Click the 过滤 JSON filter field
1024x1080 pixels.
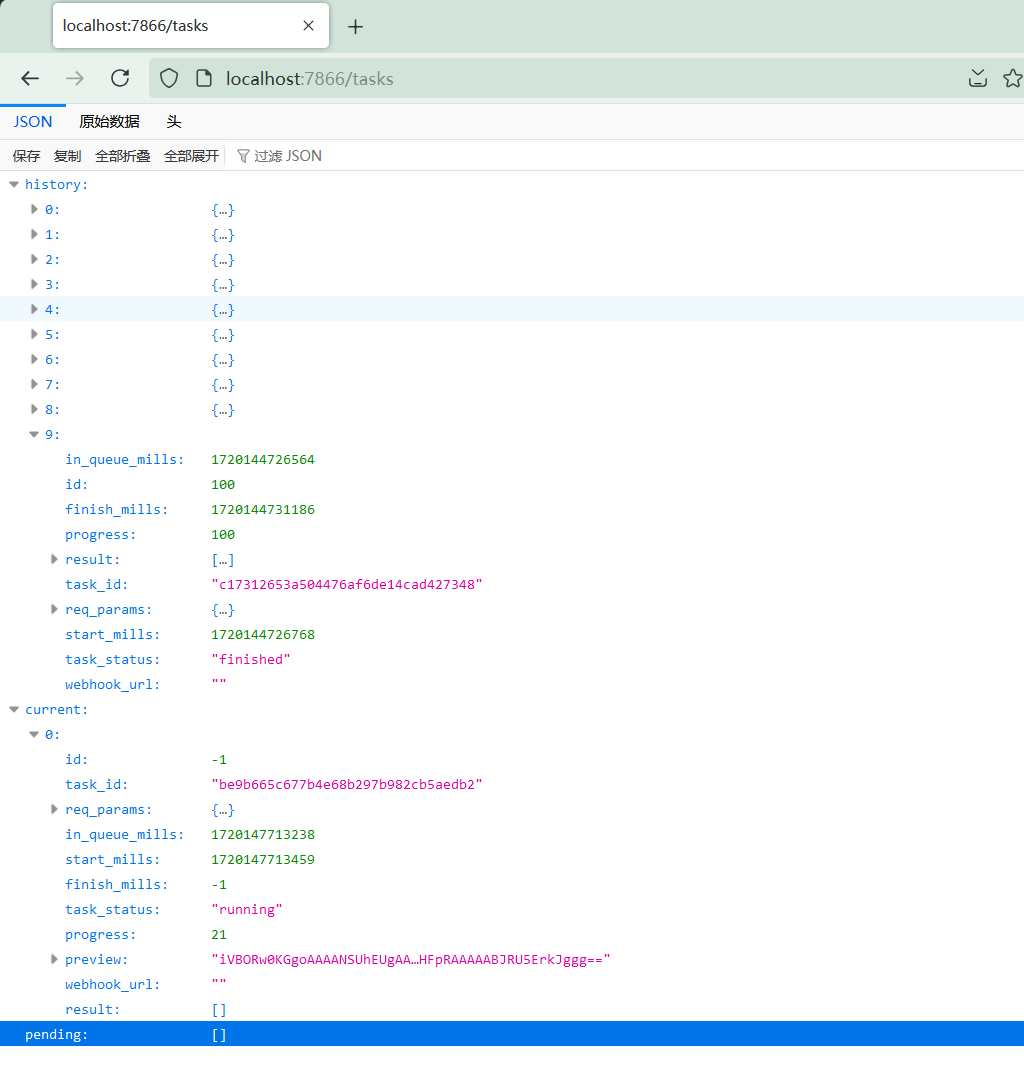coord(287,156)
